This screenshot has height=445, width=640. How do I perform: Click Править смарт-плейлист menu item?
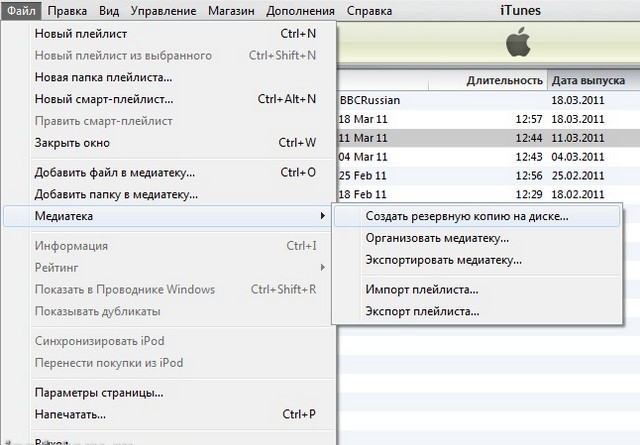click(176, 121)
